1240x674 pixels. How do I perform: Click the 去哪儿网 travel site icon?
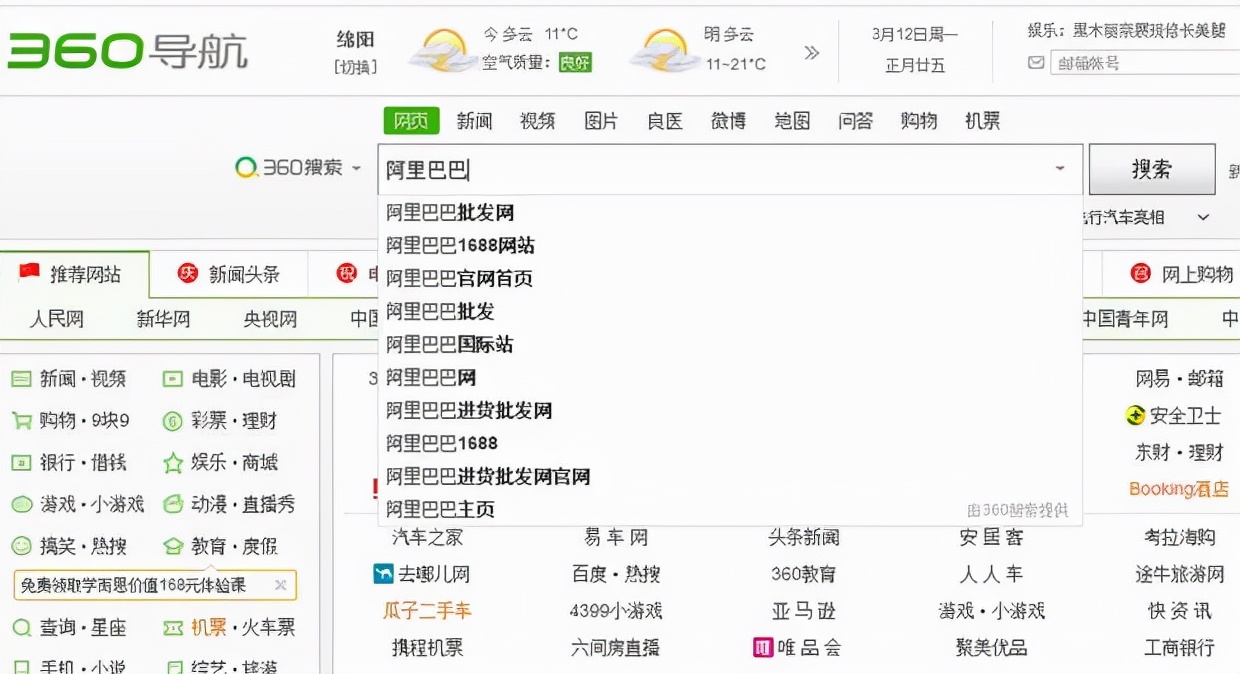[x=385, y=573]
